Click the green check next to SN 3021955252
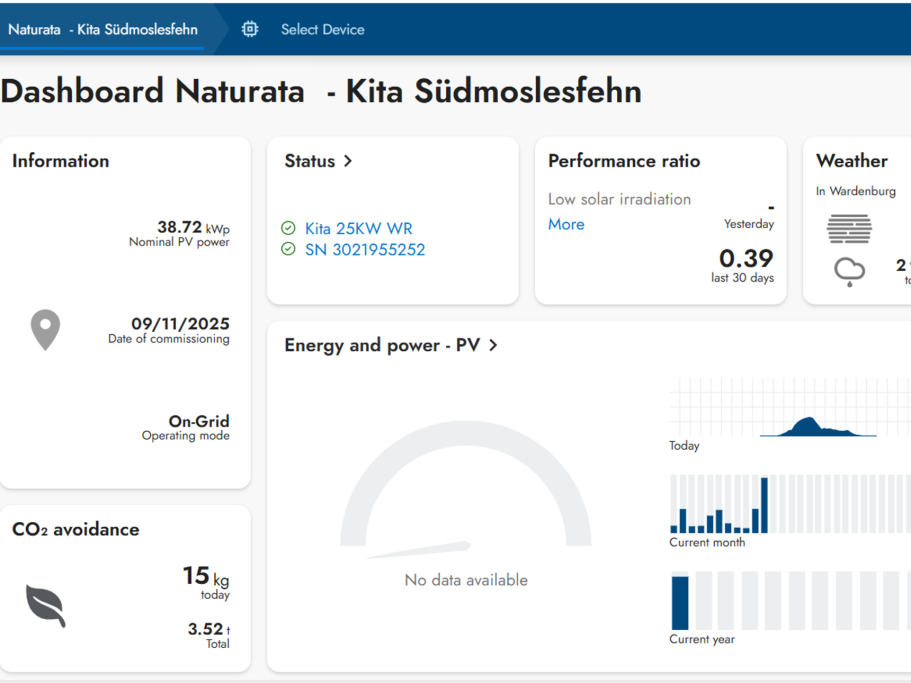The height and width of the screenshot is (683, 911). (288, 249)
